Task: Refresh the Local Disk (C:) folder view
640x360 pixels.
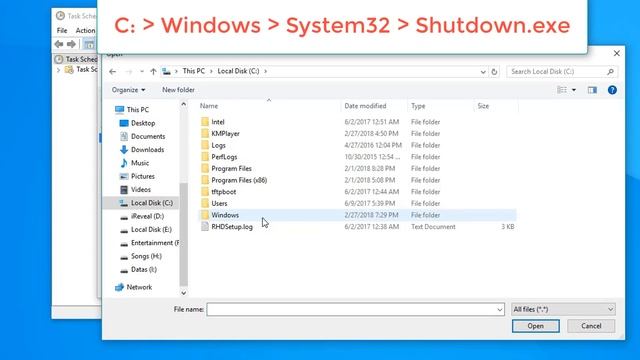Action: coord(494,72)
